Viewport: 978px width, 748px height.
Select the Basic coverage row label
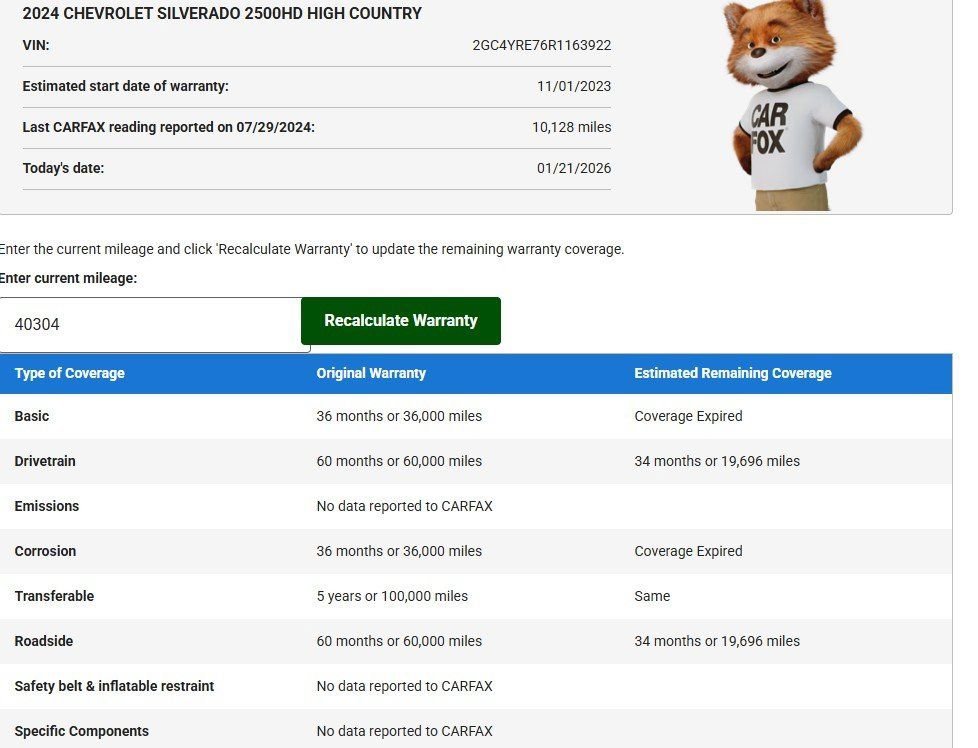coord(32,416)
